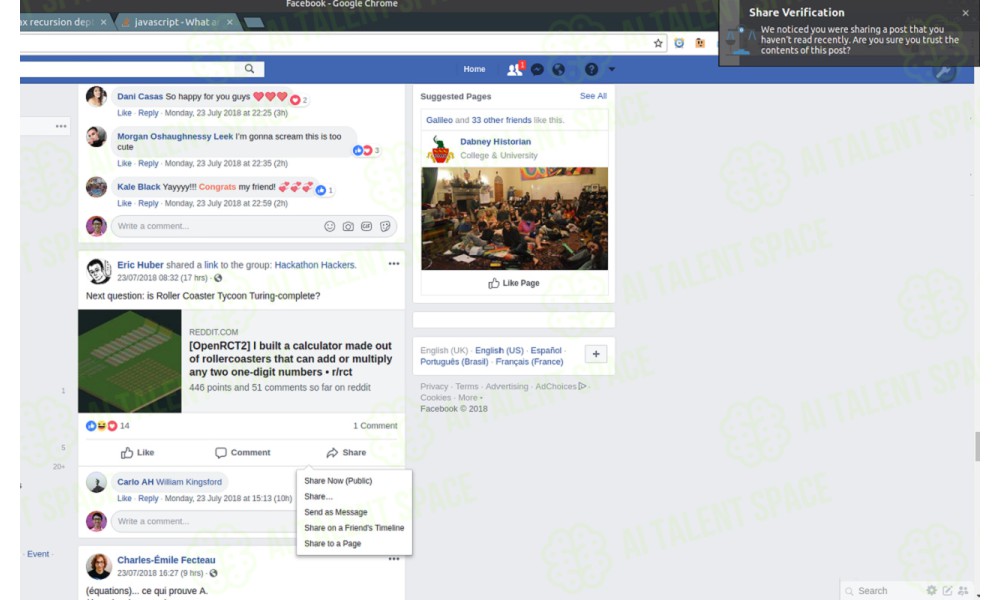Image resolution: width=1000 pixels, height=600 pixels.
Task: Switch language to English (US)
Action: click(499, 351)
